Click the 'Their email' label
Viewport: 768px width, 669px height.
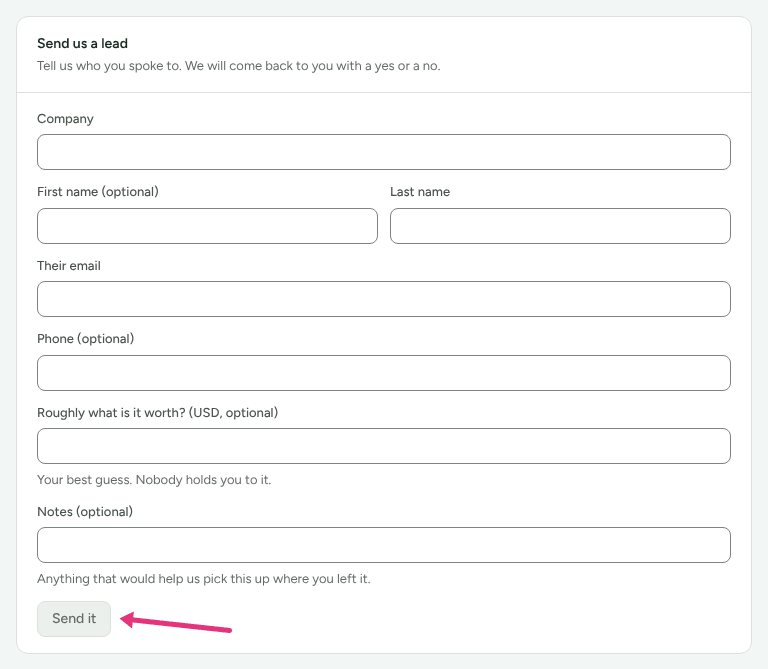[x=69, y=265]
